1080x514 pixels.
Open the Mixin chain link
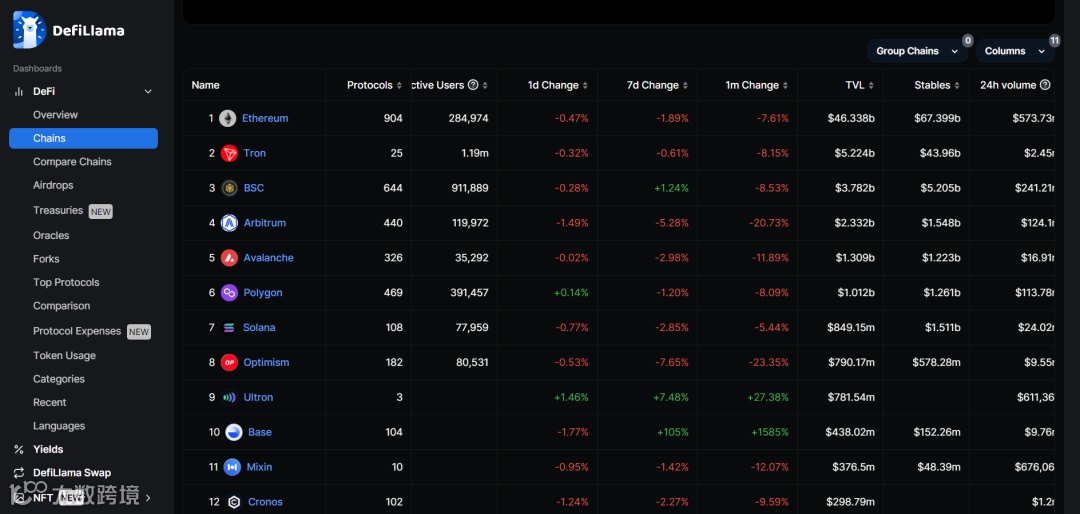[x=259, y=467]
